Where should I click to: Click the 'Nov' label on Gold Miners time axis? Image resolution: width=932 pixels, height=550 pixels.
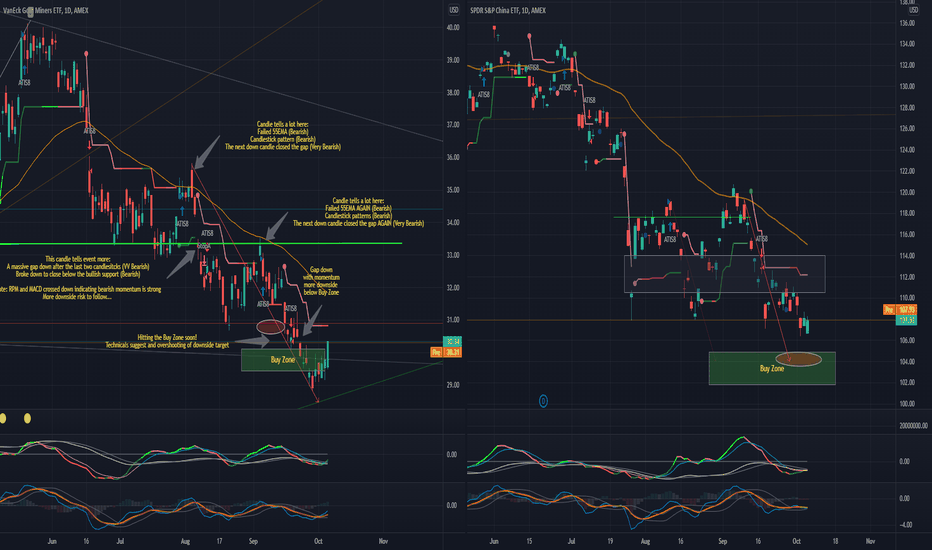pos(383,541)
